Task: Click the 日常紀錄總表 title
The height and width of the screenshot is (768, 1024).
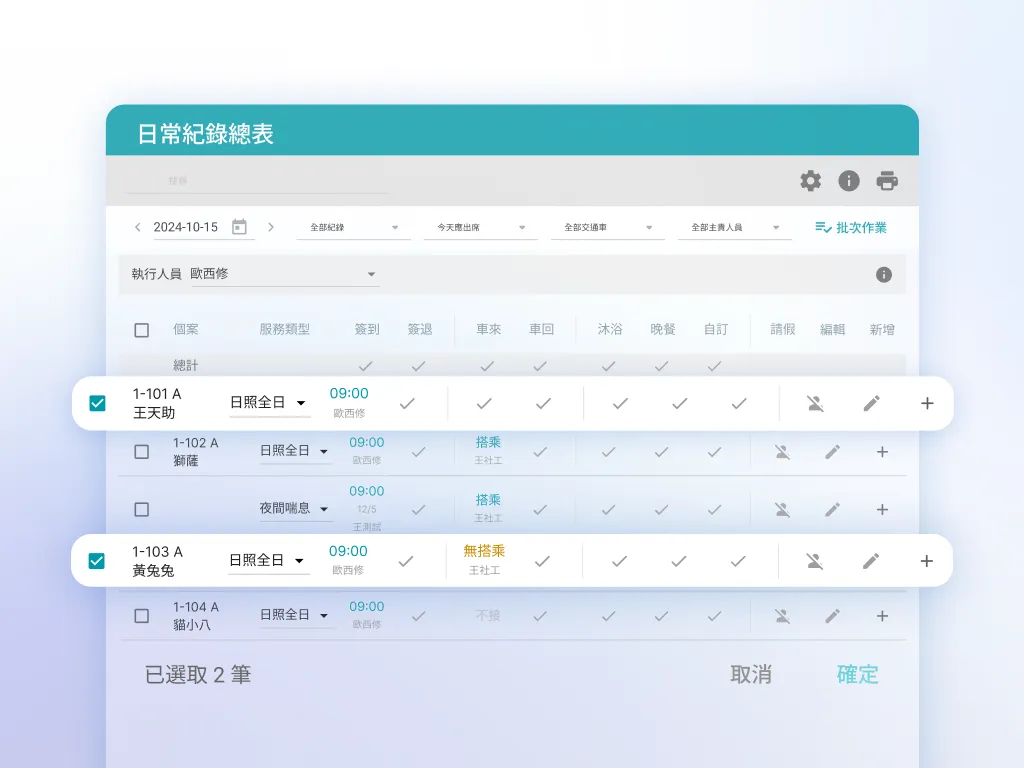Action: click(206, 134)
